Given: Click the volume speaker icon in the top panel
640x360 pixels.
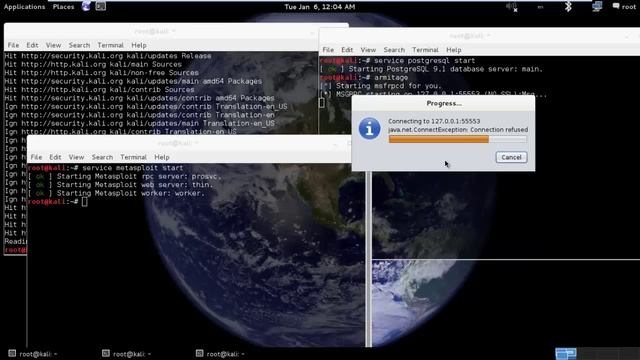Looking at the screenshot, I should click(511, 7).
